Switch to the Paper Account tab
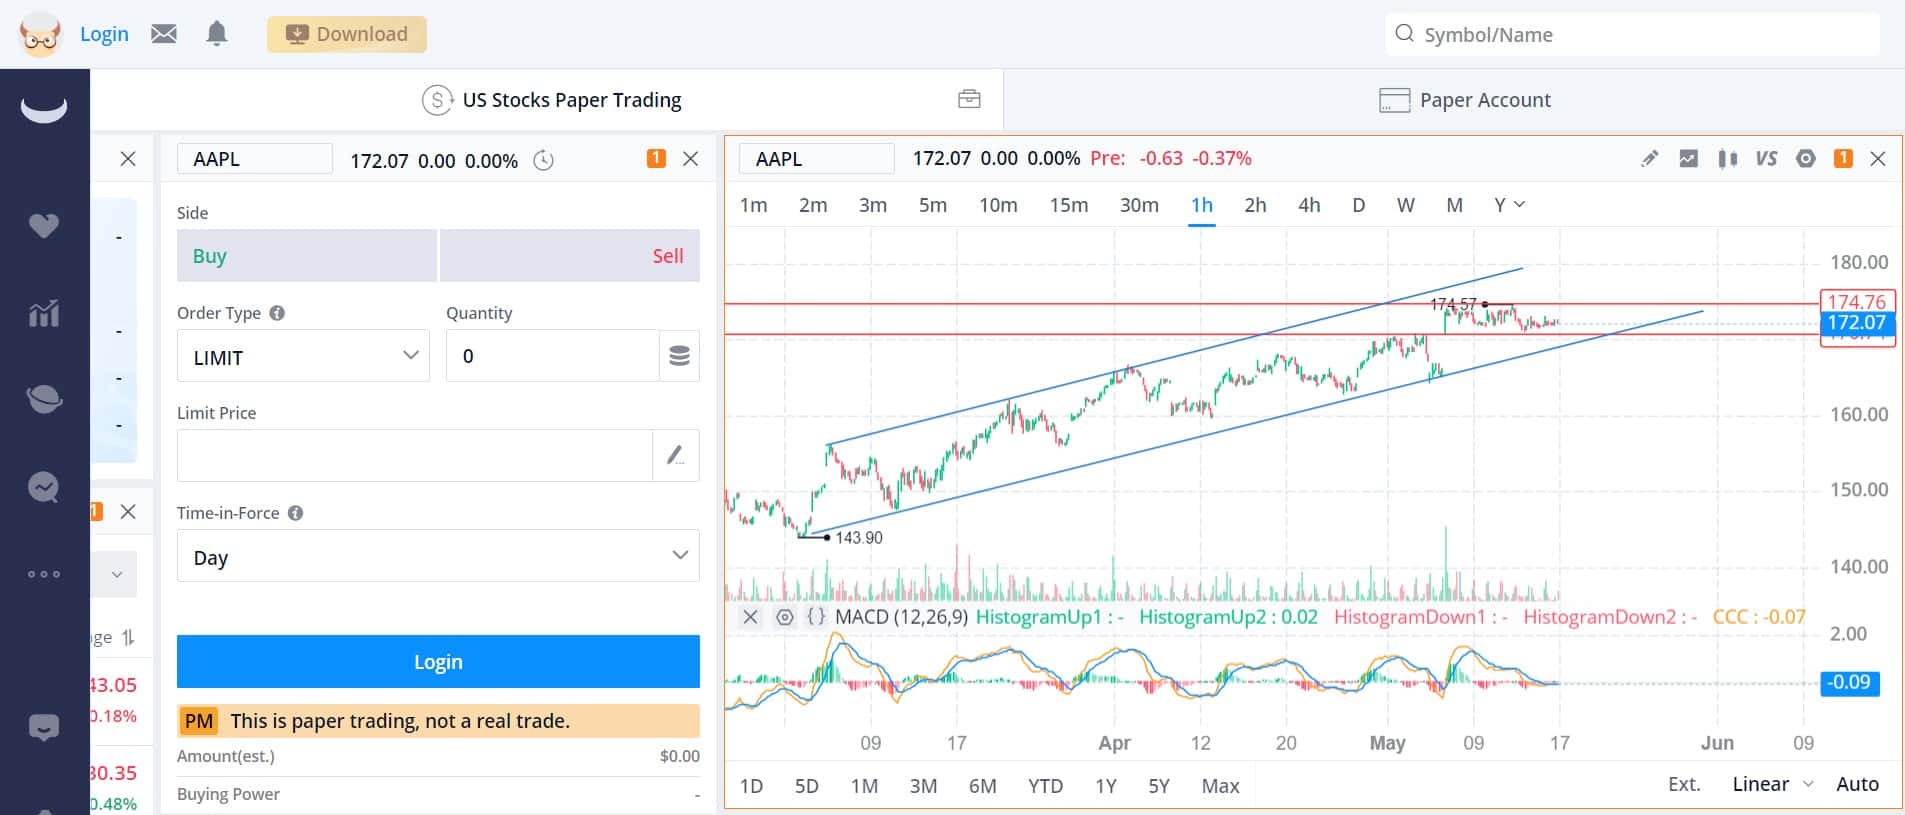 [x=1465, y=100]
